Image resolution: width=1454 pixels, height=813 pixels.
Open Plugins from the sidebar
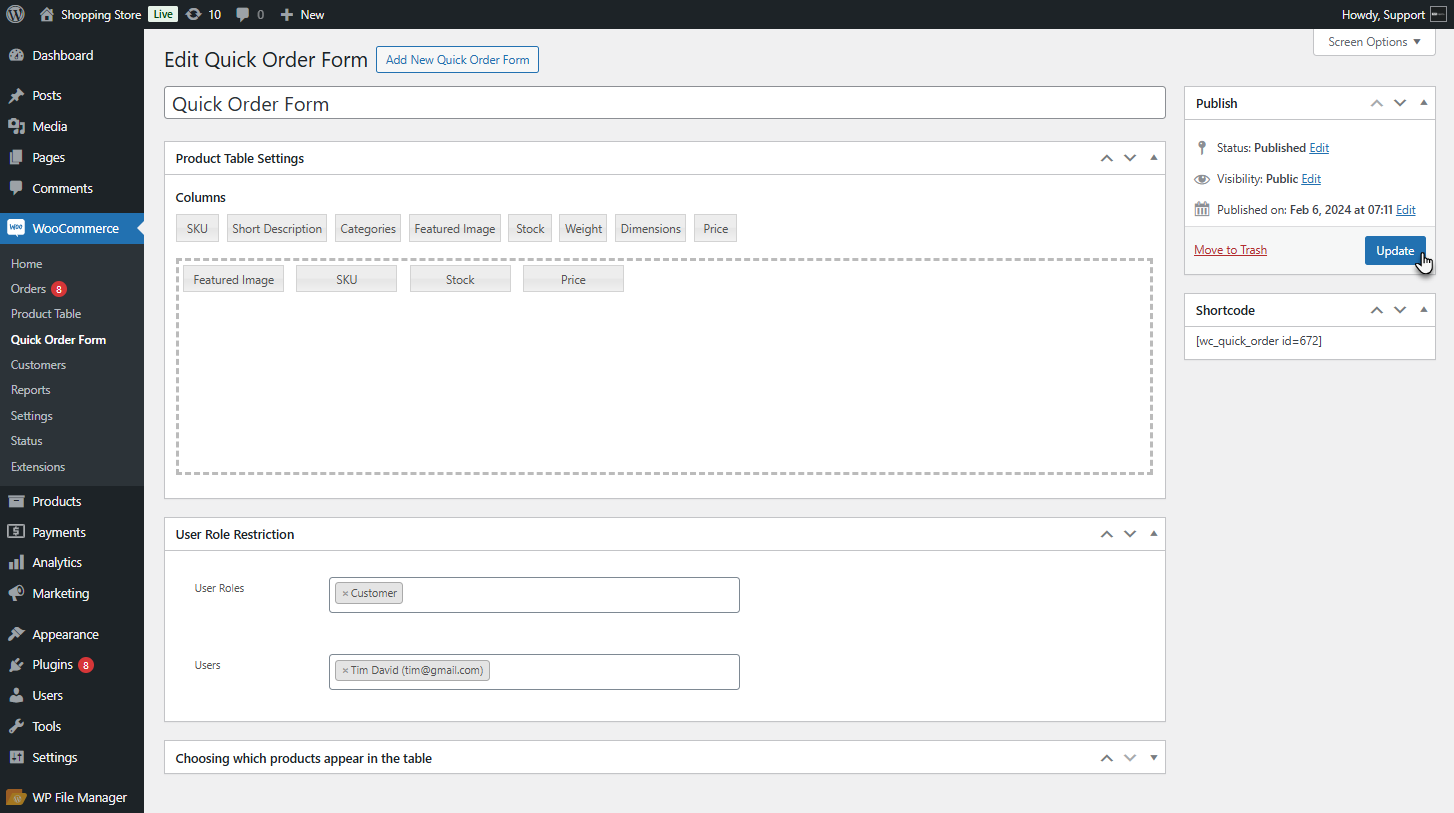[52, 665]
